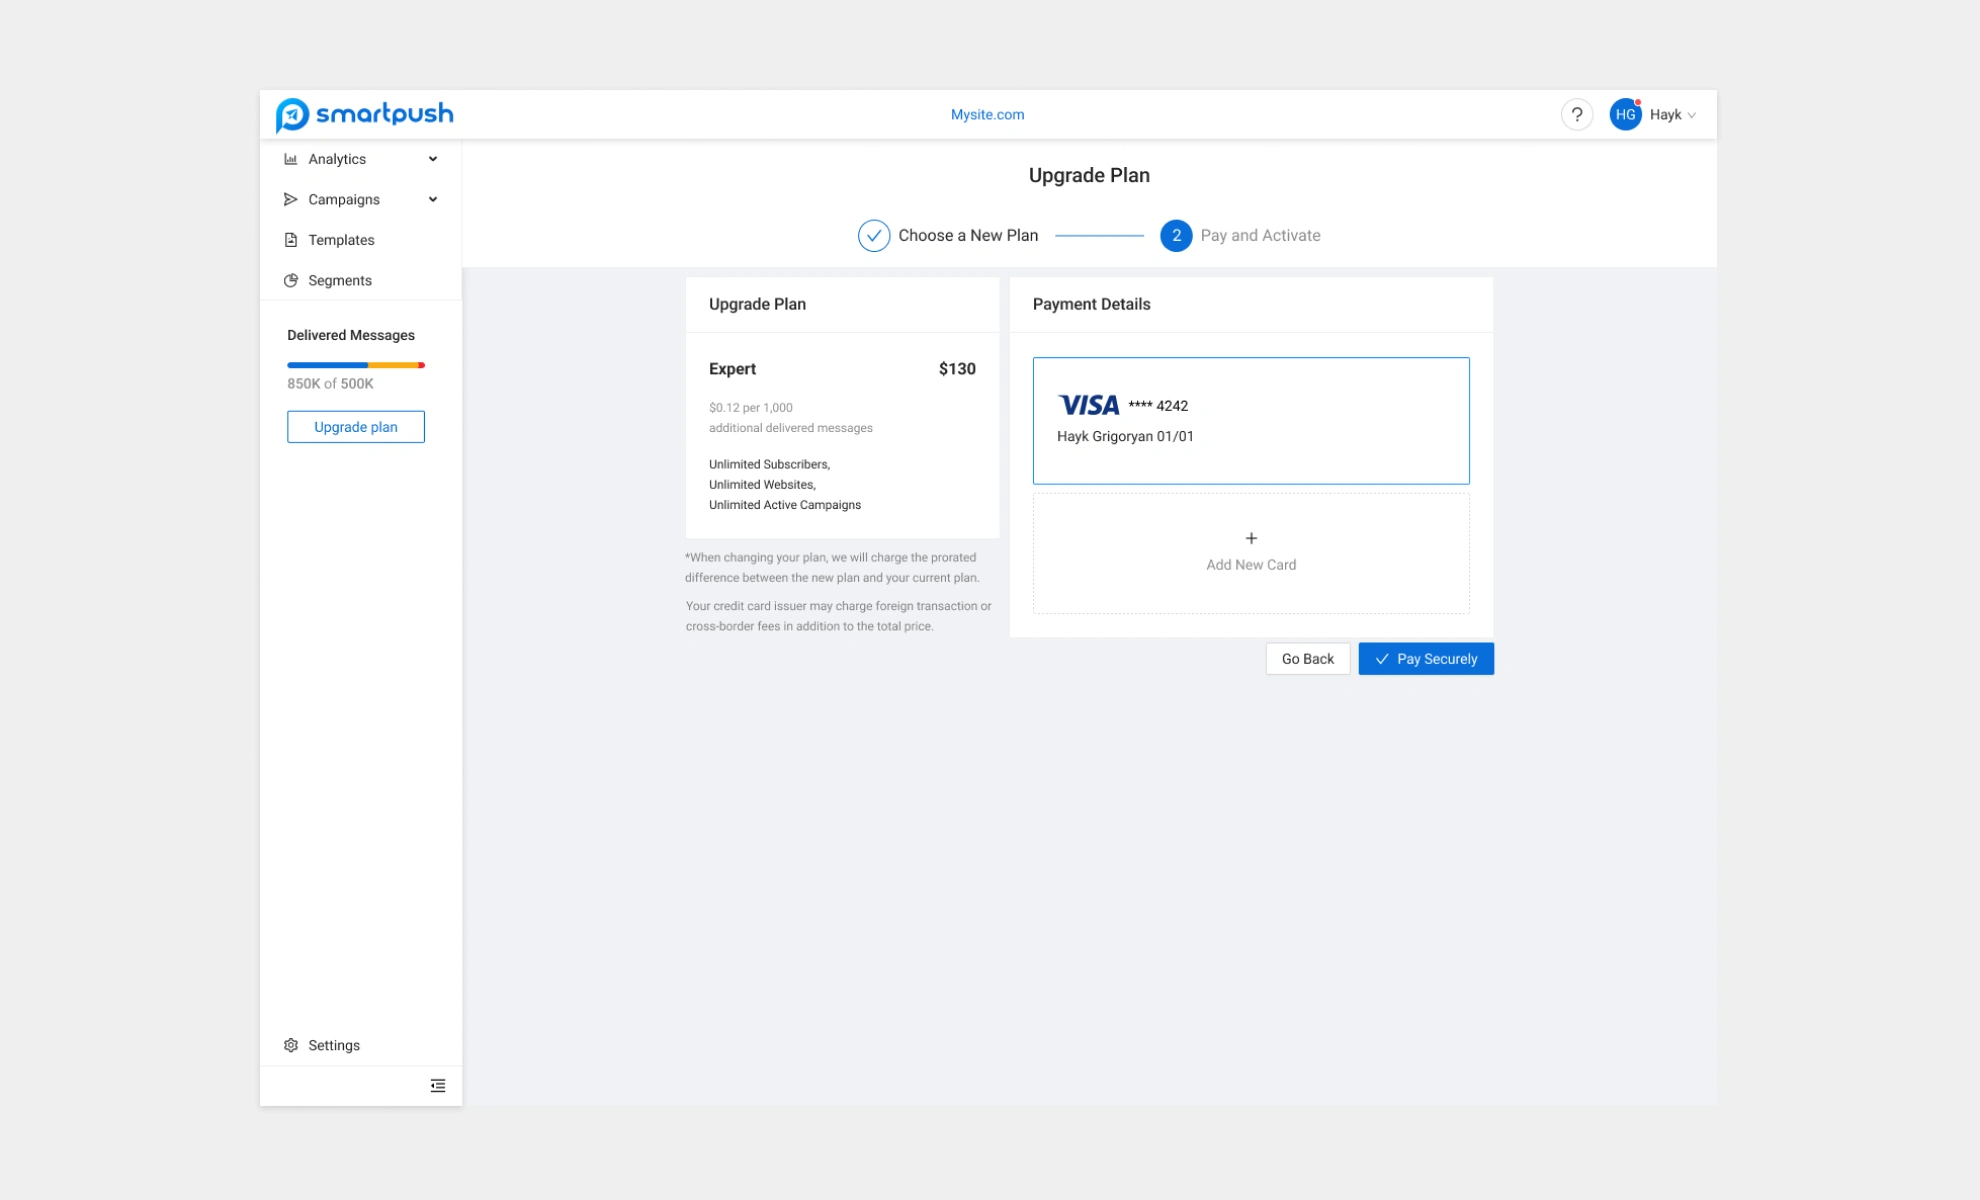Click the smartpush logo
This screenshot has width=1980, height=1200.
coord(365,114)
